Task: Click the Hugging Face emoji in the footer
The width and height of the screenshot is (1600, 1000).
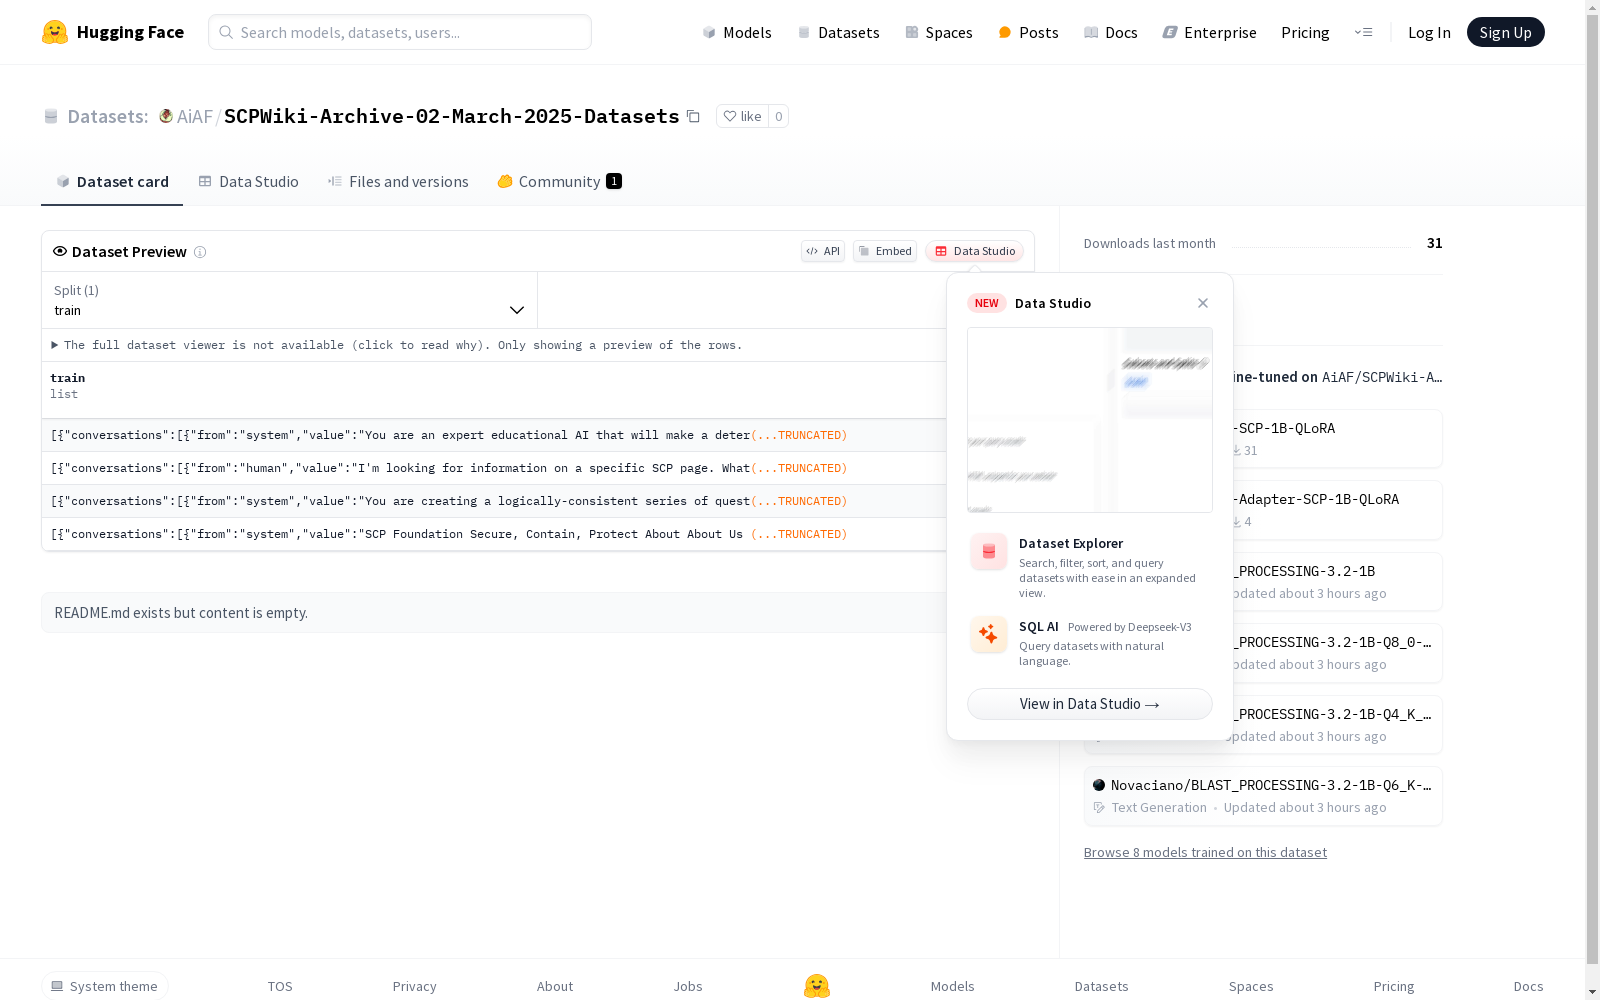Action: [817, 986]
